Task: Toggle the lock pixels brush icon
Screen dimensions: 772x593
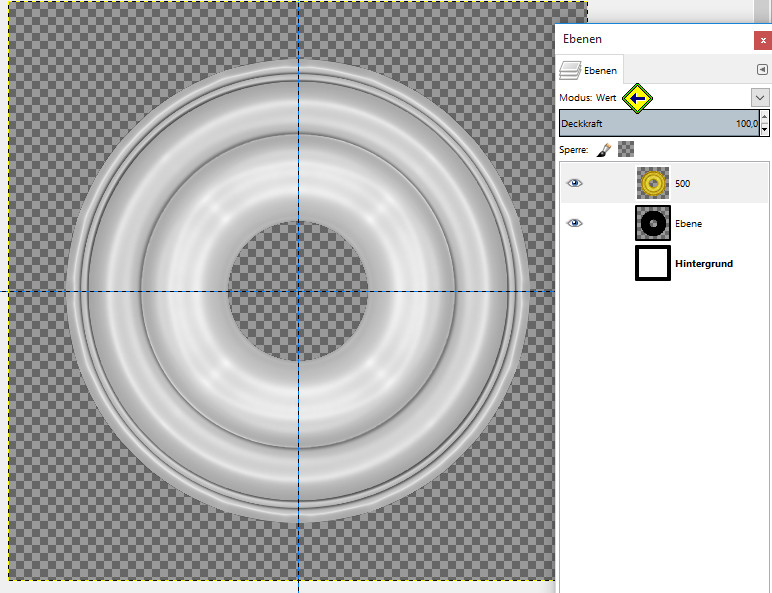Action: 604,150
